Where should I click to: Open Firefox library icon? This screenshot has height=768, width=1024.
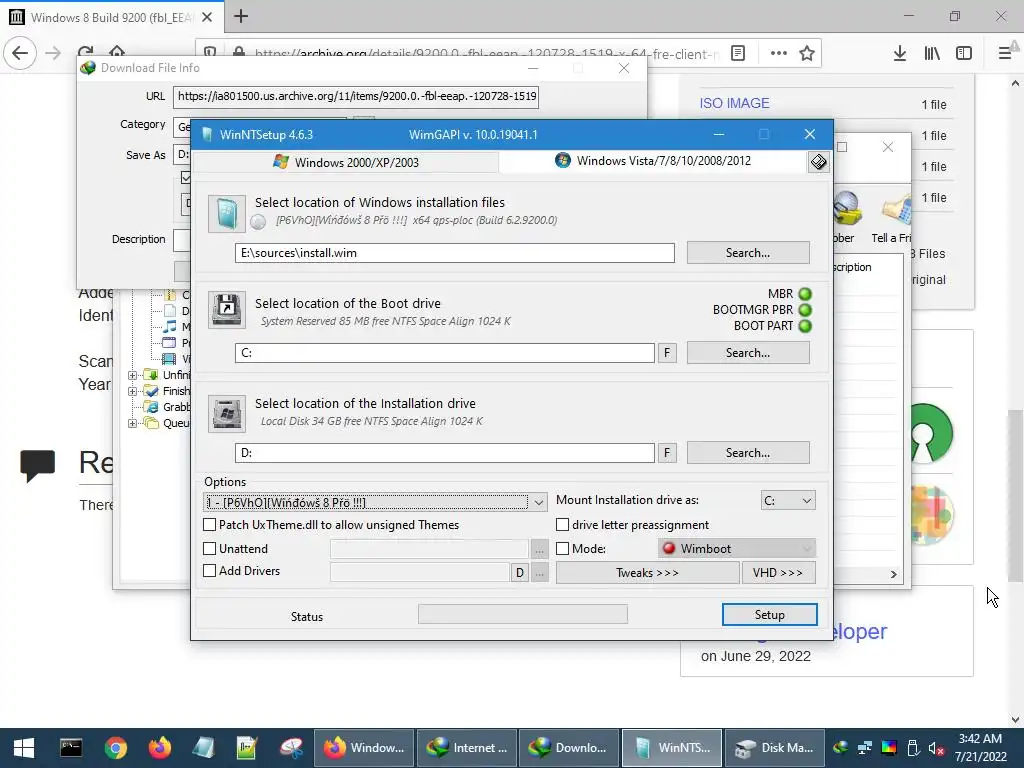[x=932, y=54]
